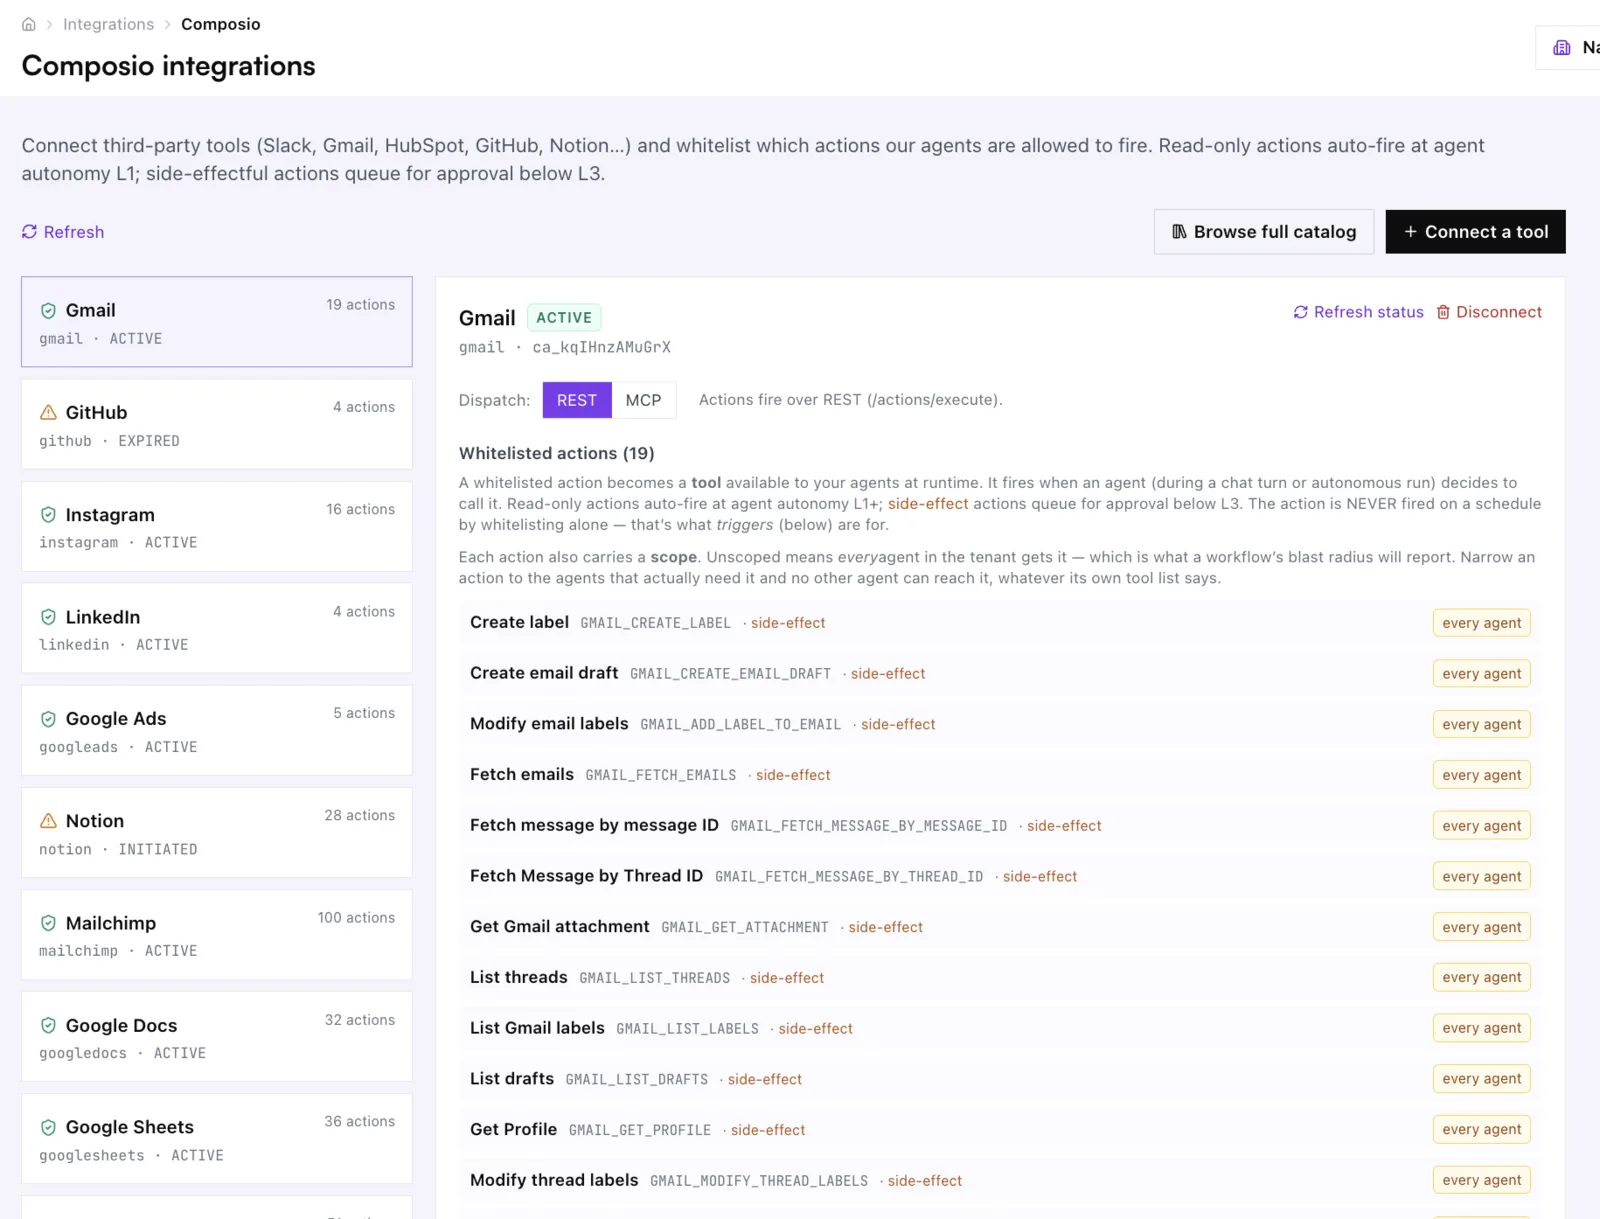Click Google Sheets shield check icon
Image resolution: width=1600 pixels, height=1219 pixels.
click(48, 1127)
